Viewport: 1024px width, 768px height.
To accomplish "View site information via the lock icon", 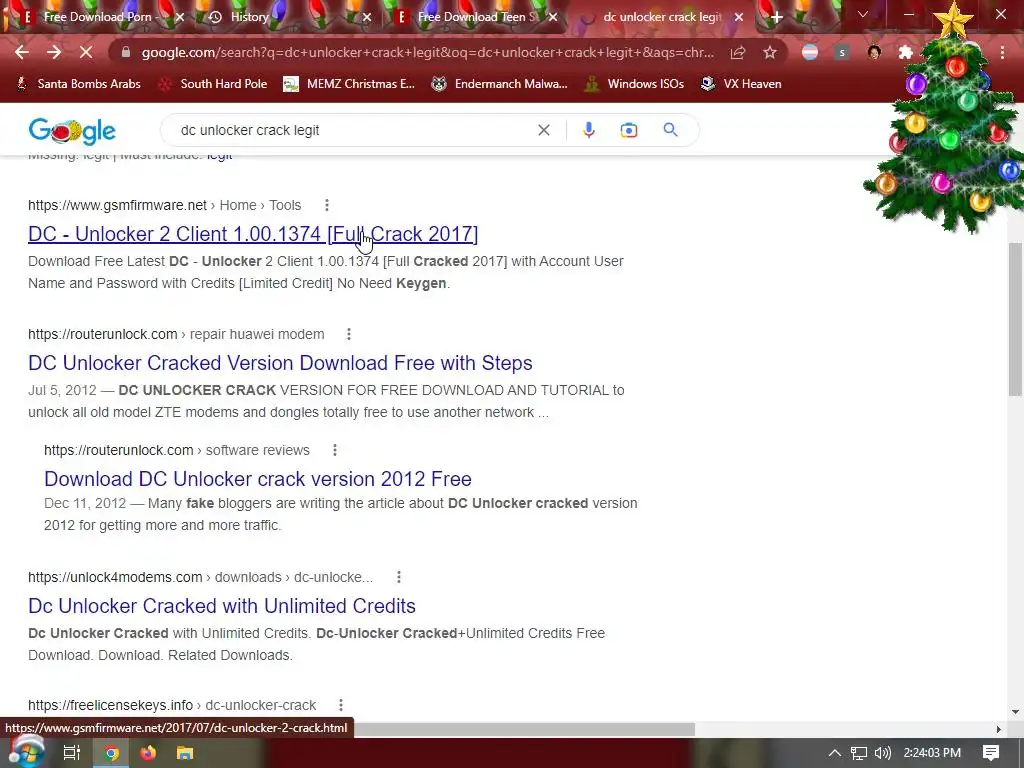I will coord(126,52).
